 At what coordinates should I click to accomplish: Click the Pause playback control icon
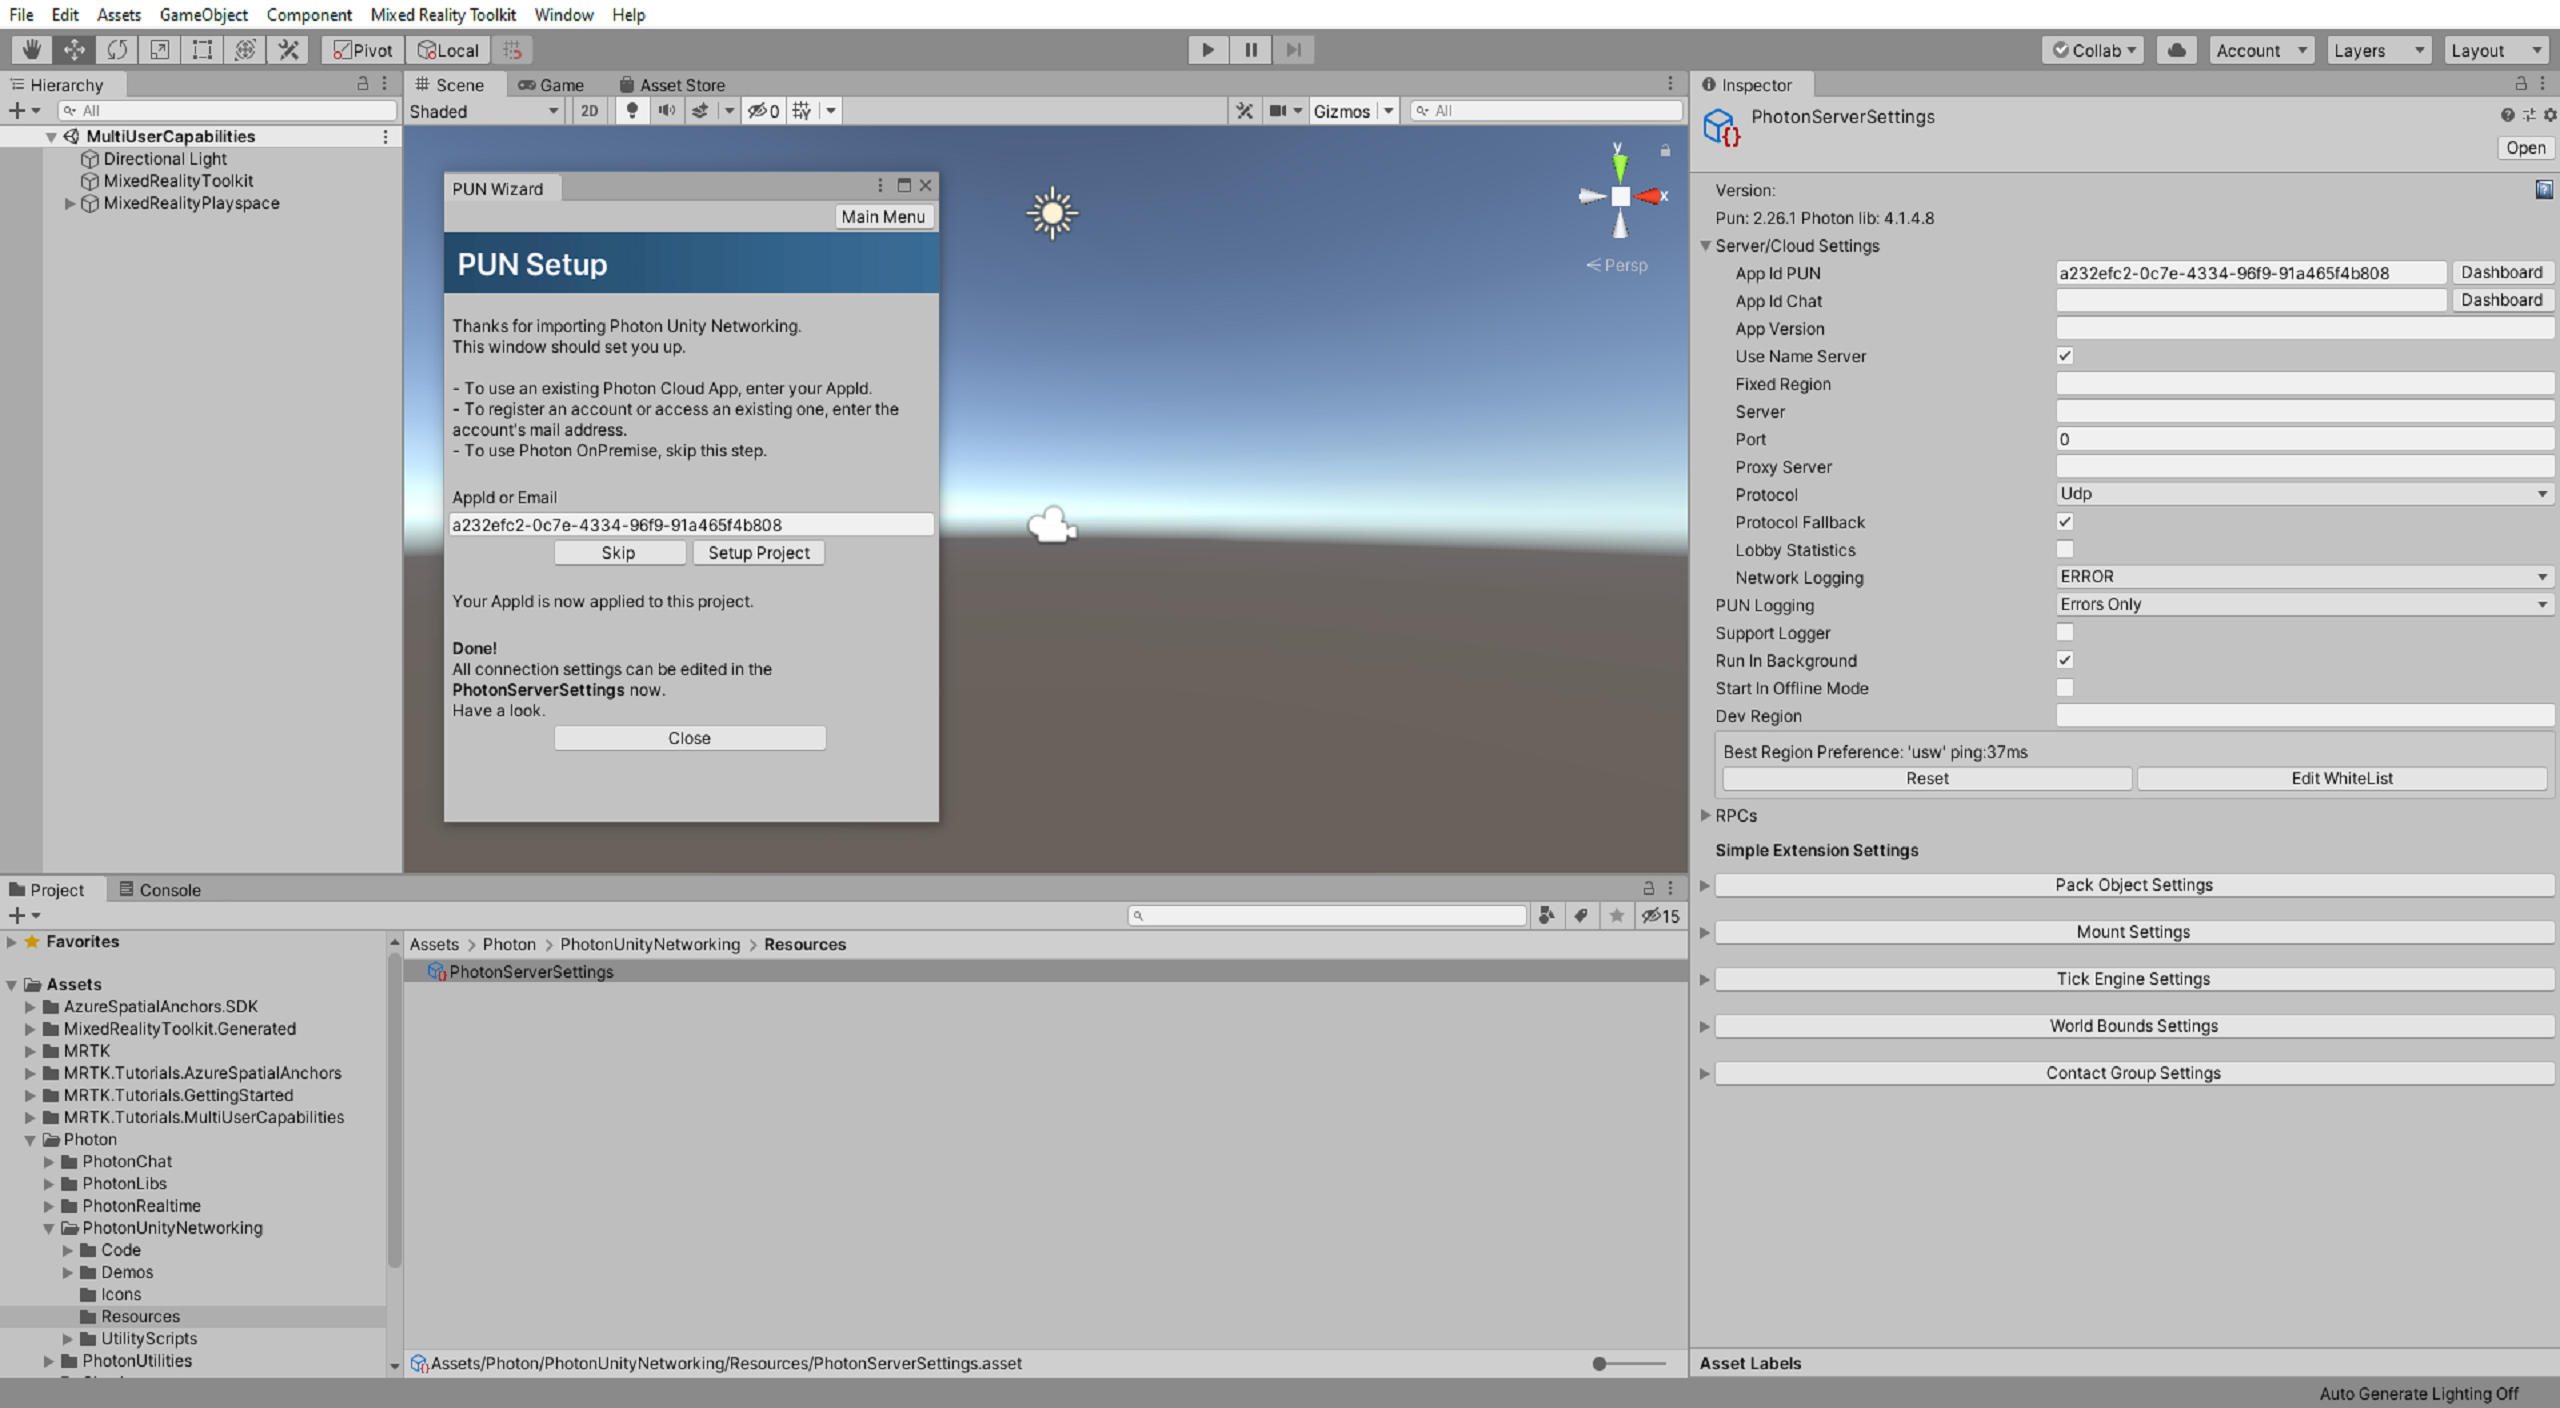[1251, 49]
